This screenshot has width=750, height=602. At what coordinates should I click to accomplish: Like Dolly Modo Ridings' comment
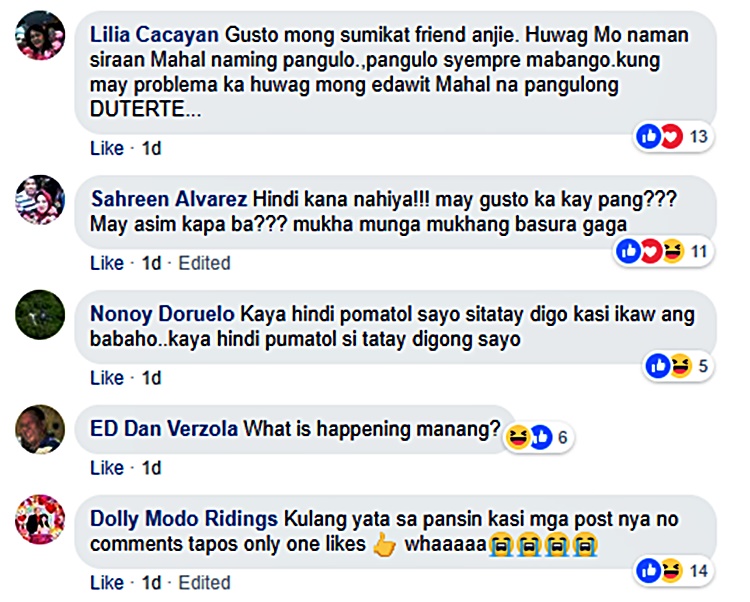click(x=107, y=582)
